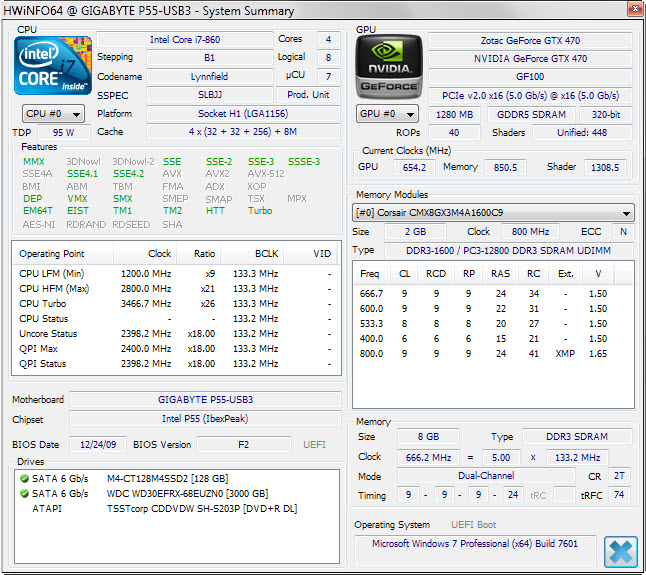Click the Socket H1 (LGA1156) platform field
The width and height of the screenshot is (646, 575).
[243, 114]
